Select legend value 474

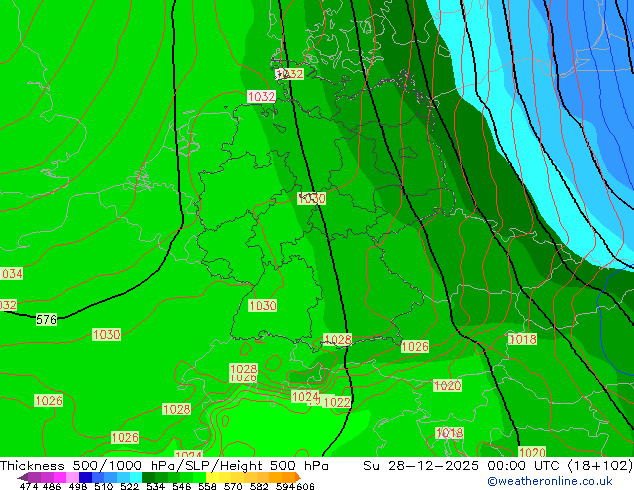coord(29,486)
